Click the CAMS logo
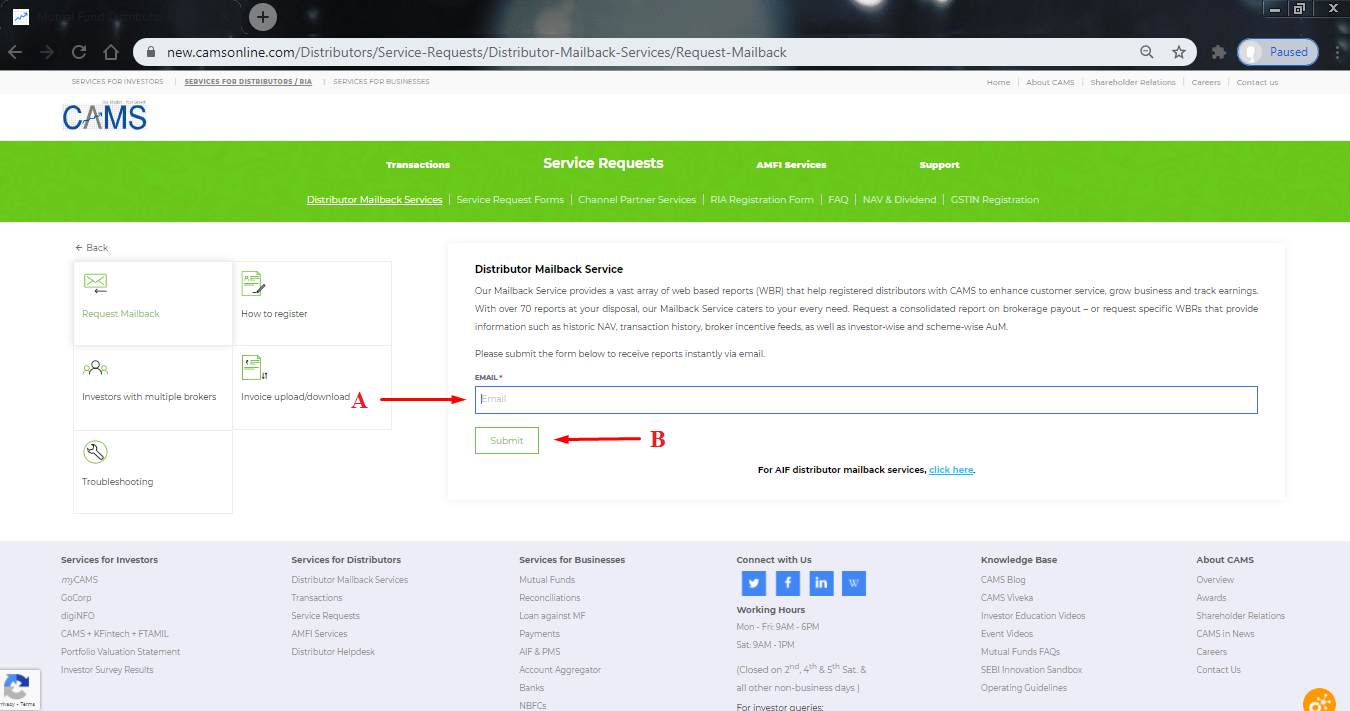 (x=104, y=117)
